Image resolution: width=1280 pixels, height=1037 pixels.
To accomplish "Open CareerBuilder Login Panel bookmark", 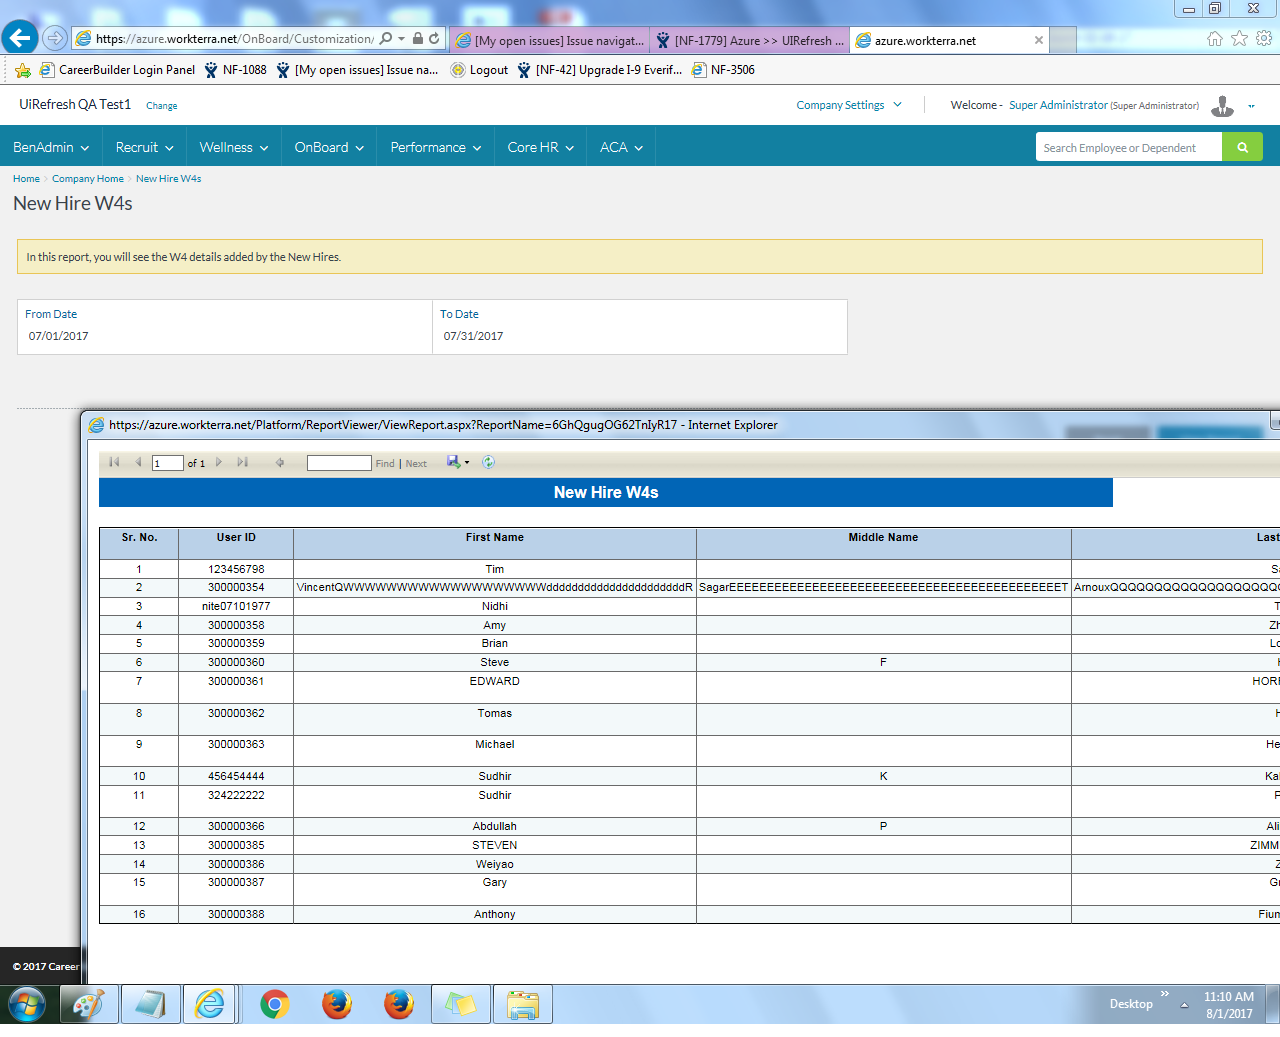I will pyautogui.click(x=117, y=70).
